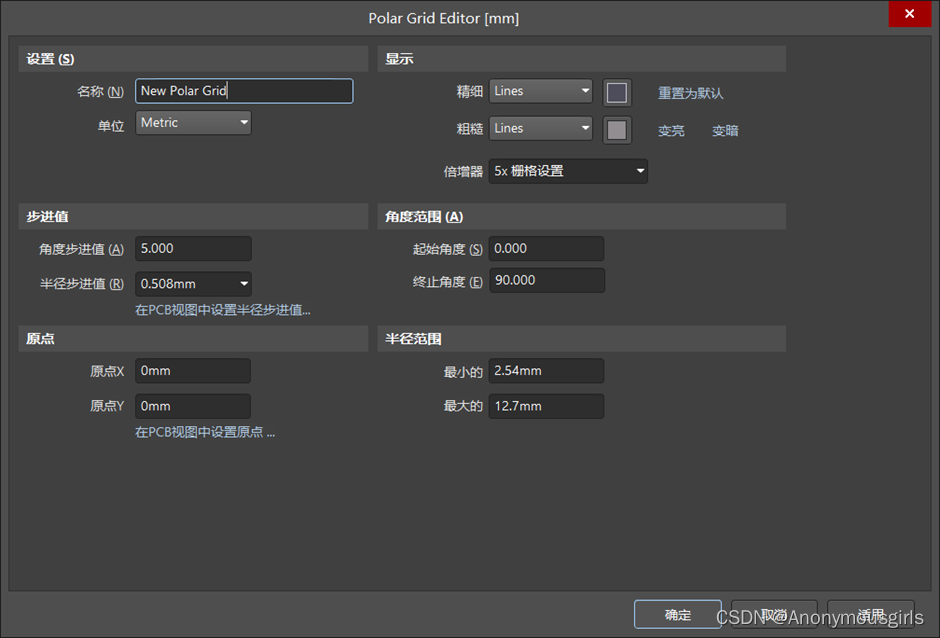Click 在PCB视图中设置半径步进值 link
Viewport: 940px width, 638px height.
(x=222, y=310)
